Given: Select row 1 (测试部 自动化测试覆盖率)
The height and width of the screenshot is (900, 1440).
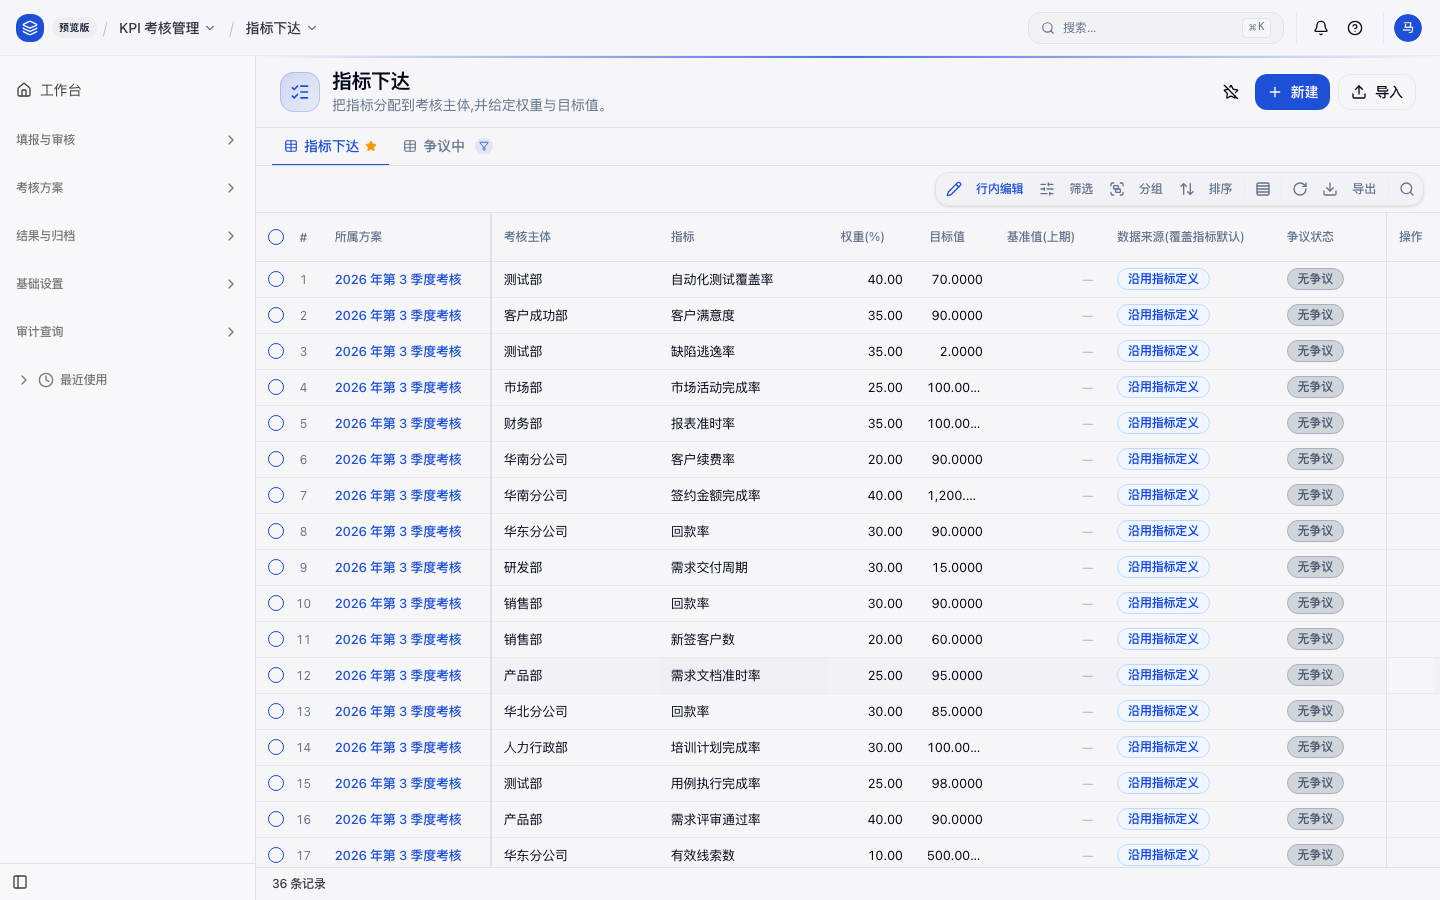Looking at the screenshot, I should tap(276, 279).
